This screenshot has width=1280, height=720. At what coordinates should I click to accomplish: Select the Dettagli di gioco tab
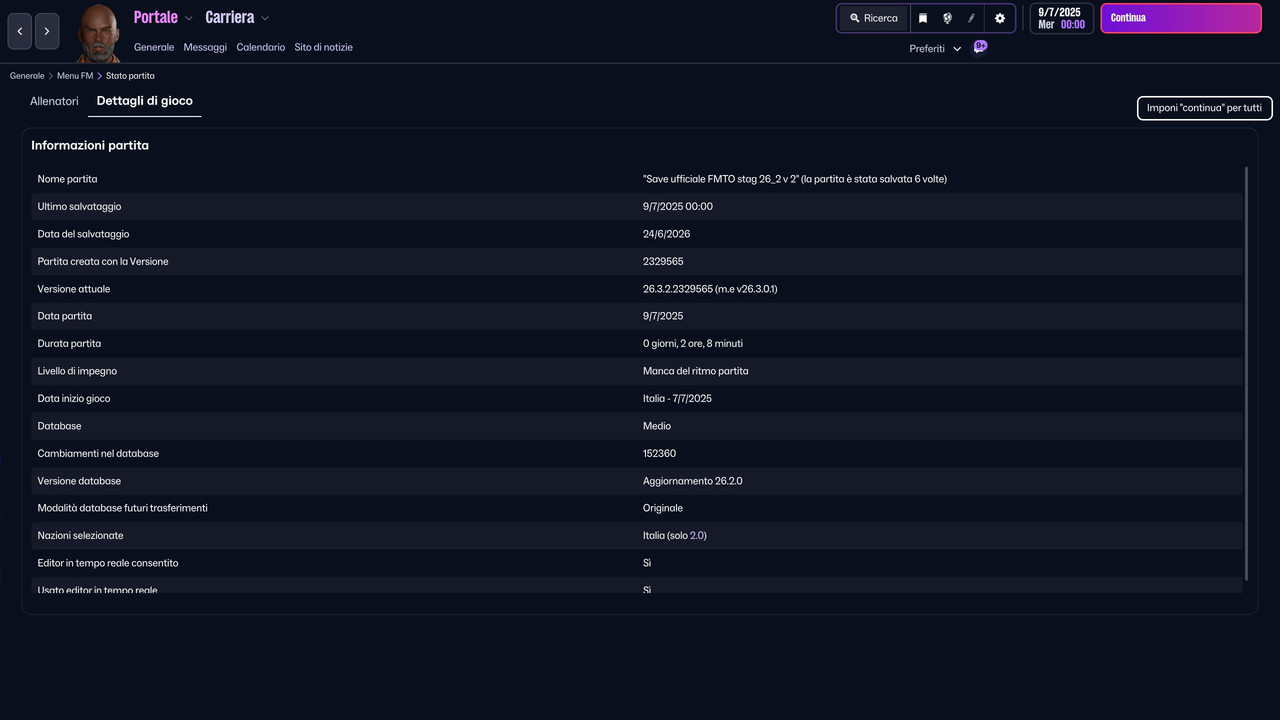(145, 101)
